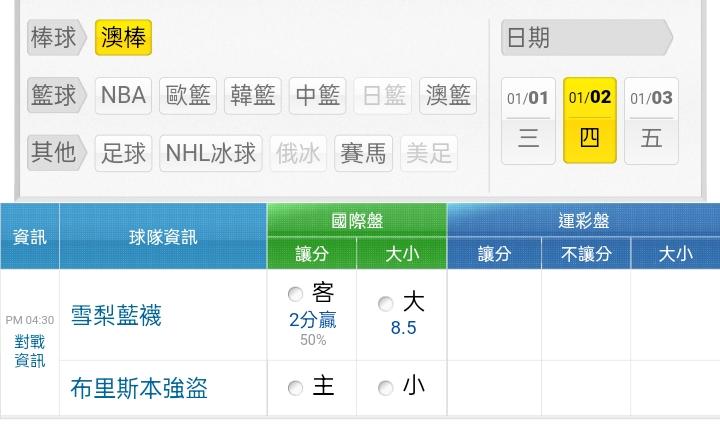The height and width of the screenshot is (425, 720).
Task: Choose the 韓籃 league button
Action: point(253,95)
